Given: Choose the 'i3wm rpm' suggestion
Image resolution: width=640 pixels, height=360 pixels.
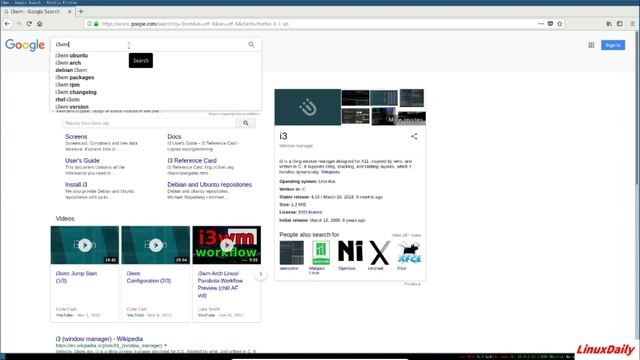Looking at the screenshot, I should click(68, 85).
